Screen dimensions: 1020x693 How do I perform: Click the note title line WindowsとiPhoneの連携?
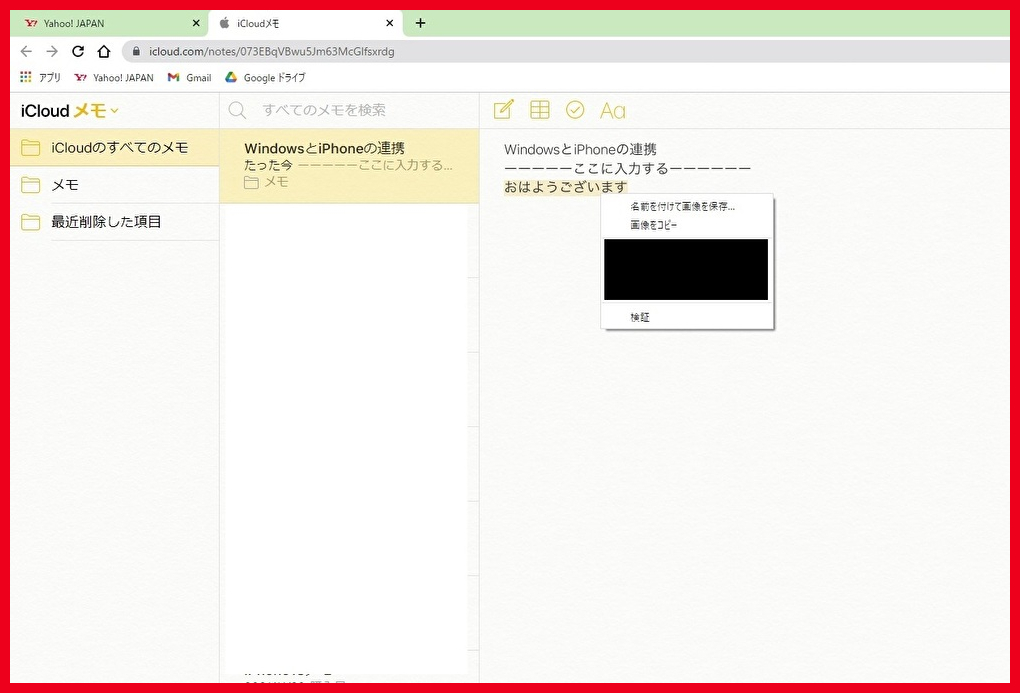pyautogui.click(x=580, y=149)
